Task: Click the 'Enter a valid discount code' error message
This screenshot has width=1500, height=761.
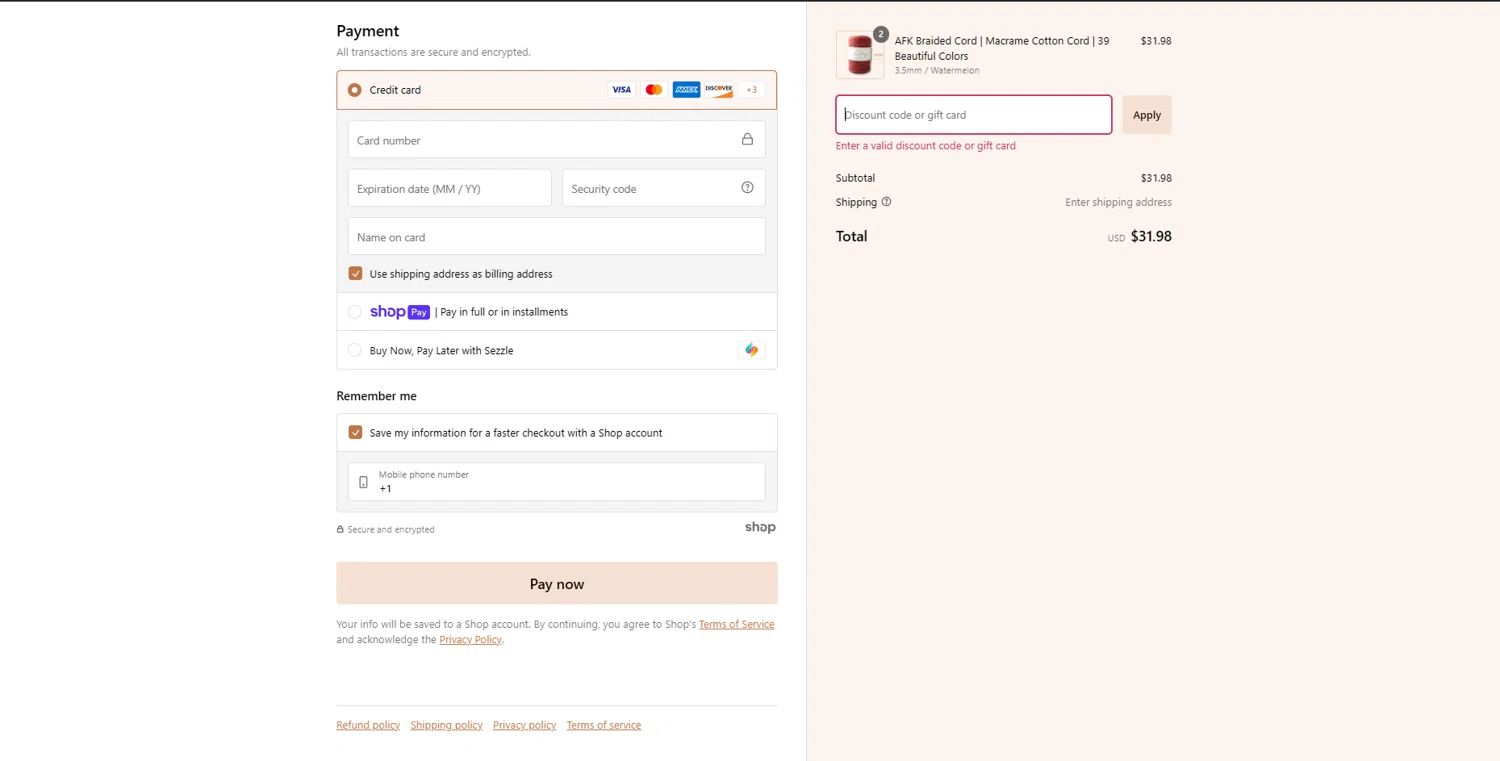Action: (x=926, y=146)
